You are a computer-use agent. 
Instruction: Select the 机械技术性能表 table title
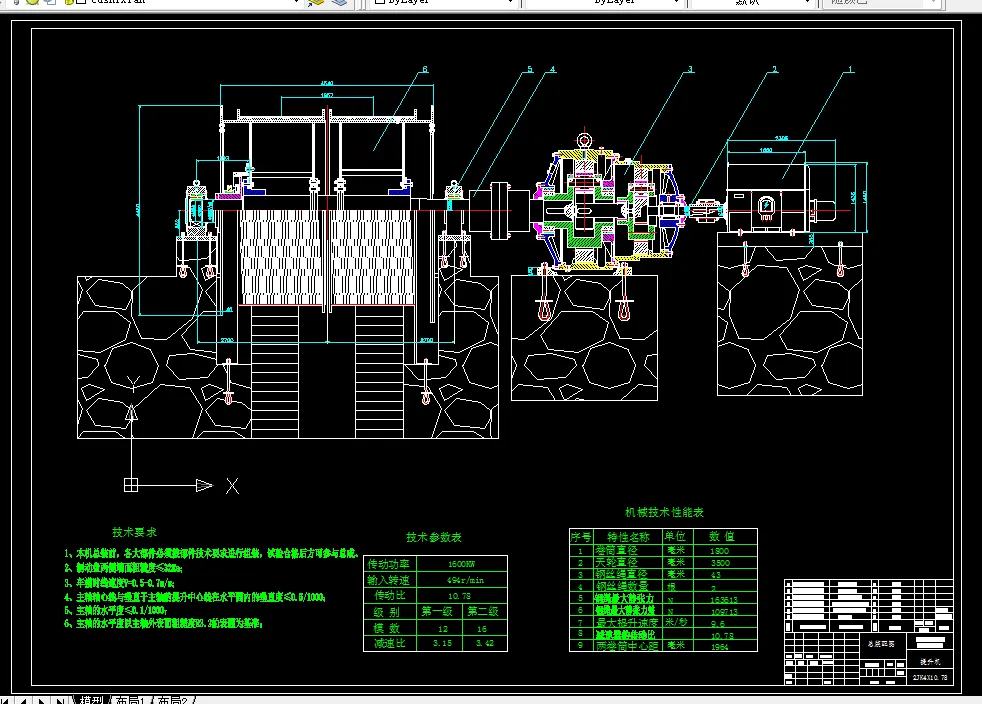[x=664, y=512]
